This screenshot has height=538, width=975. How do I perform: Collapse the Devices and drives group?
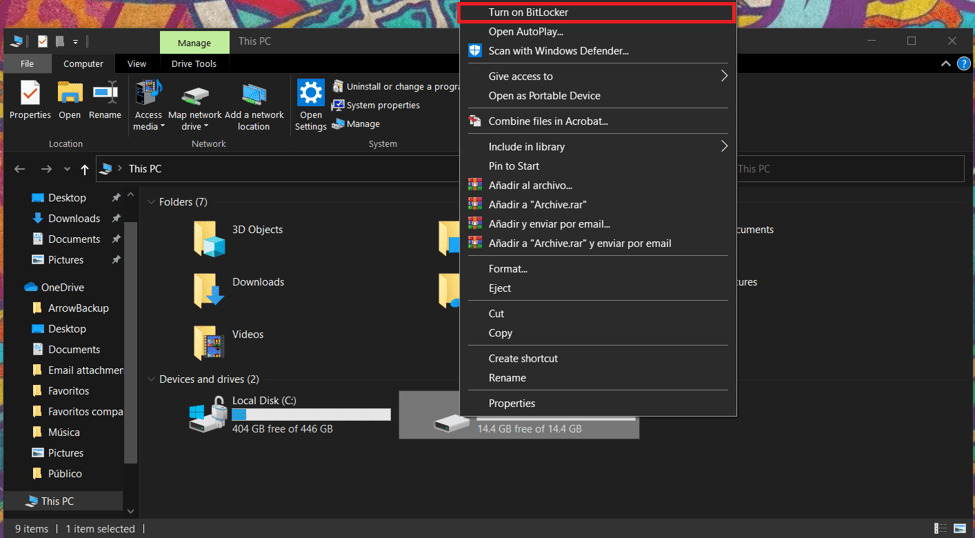152,379
